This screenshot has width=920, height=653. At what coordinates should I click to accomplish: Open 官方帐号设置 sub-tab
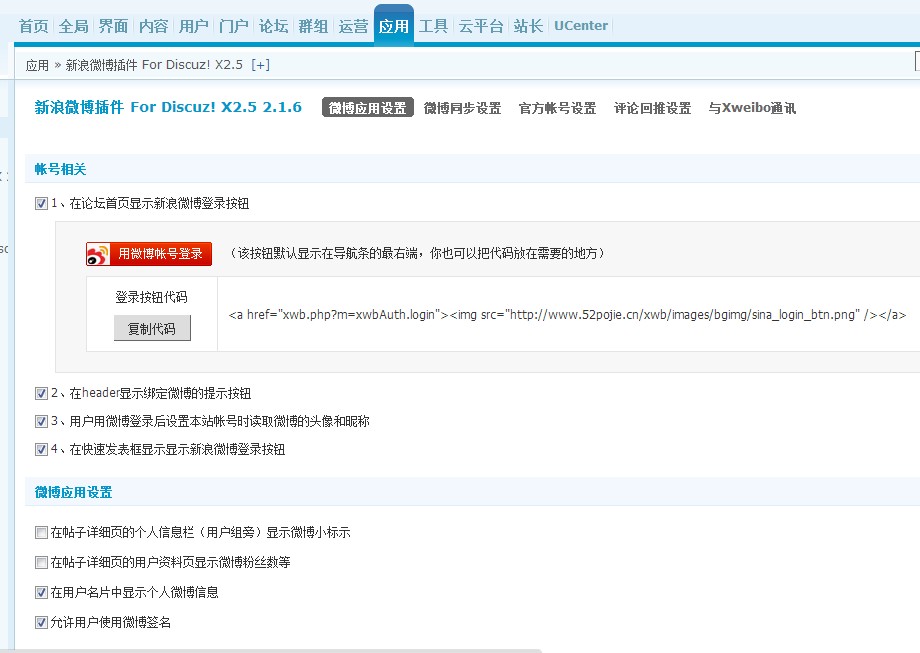click(557, 108)
